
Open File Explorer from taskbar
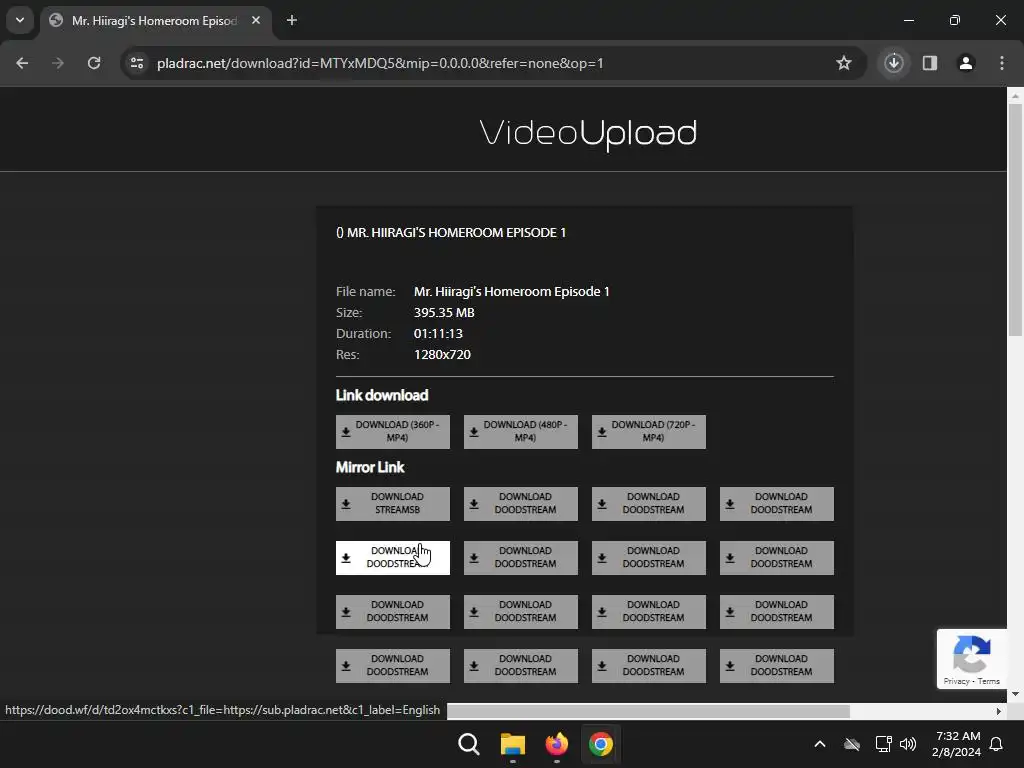(x=513, y=744)
